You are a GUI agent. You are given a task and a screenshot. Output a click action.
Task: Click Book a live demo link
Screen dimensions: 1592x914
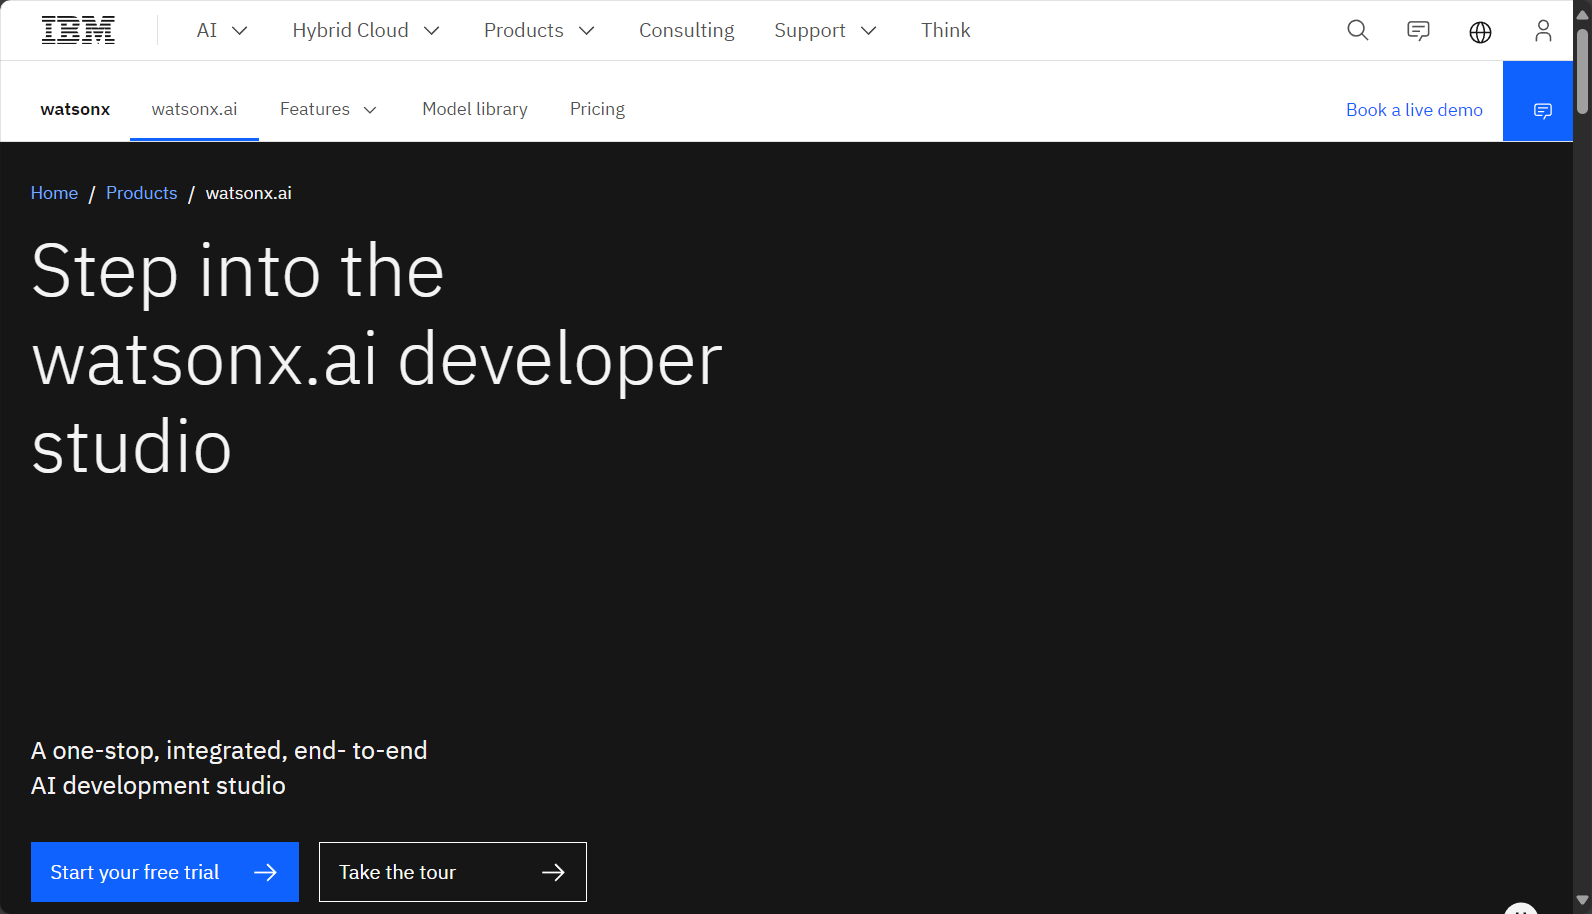[1414, 110]
